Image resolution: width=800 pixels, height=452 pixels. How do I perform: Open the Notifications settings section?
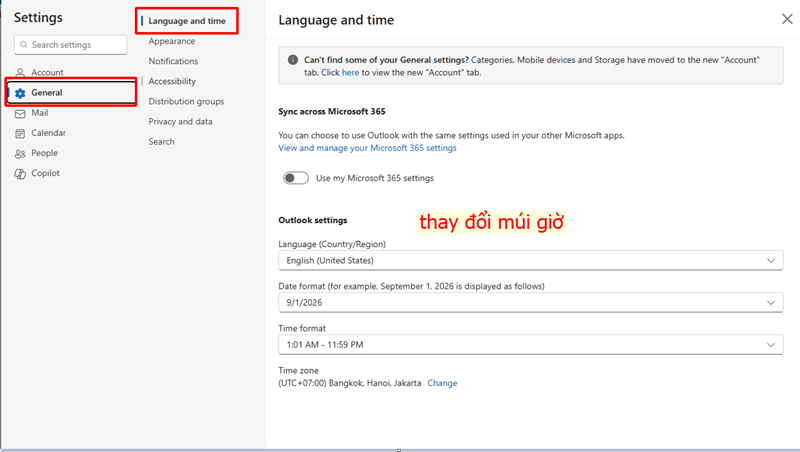pos(173,61)
